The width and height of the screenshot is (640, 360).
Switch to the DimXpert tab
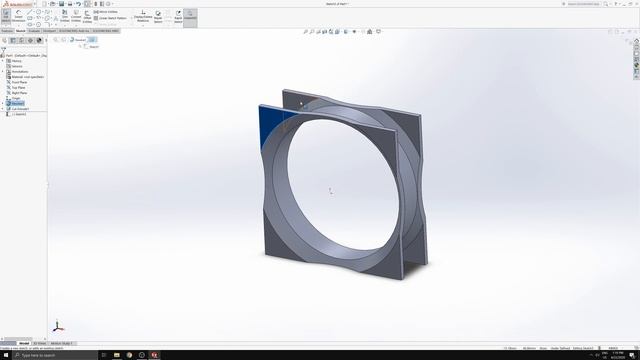[49, 31]
